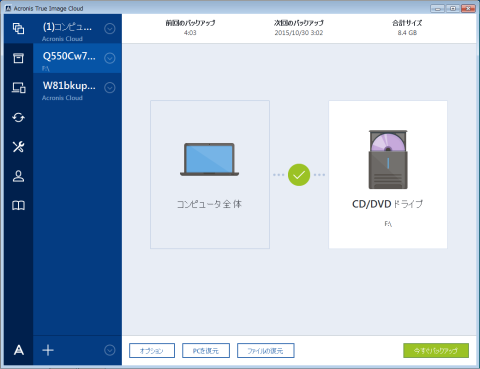The height and width of the screenshot is (369, 480).
Task: Minimize the Acronis True Image window
Action: (x=437, y=8)
